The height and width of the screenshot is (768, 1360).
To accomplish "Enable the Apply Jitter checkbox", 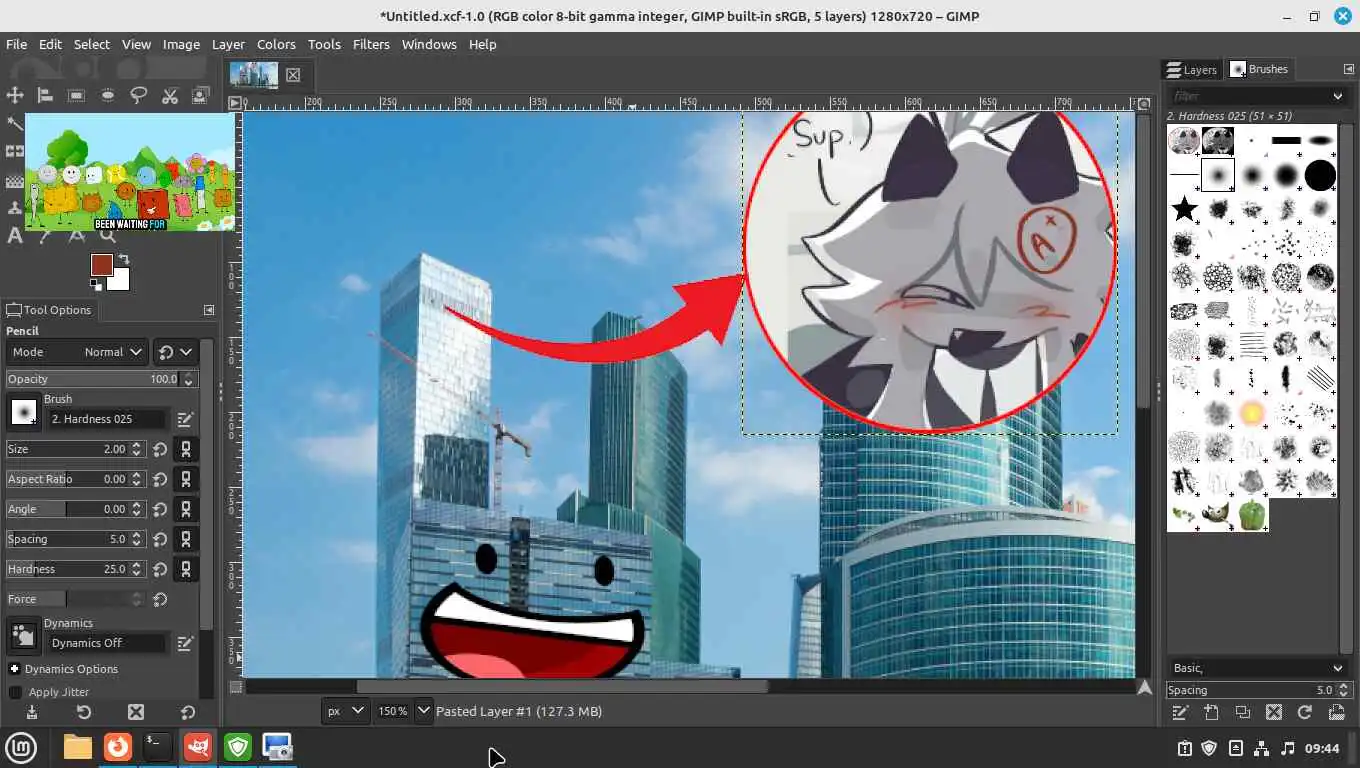I will pos(15,692).
